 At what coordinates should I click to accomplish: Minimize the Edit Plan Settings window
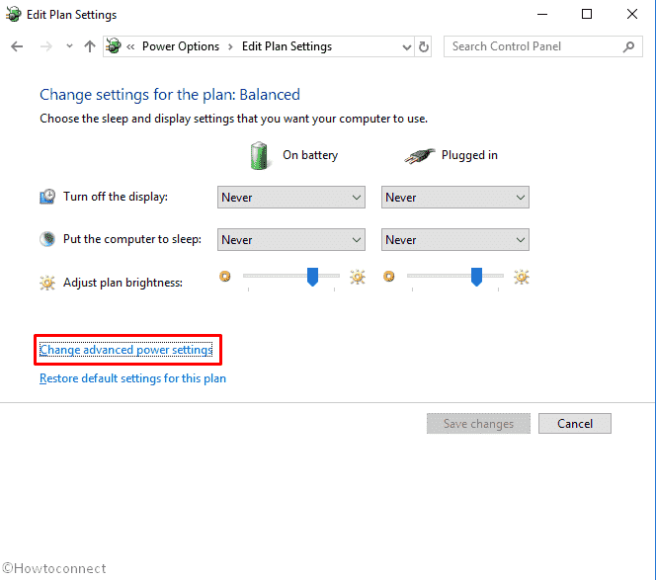(542, 15)
